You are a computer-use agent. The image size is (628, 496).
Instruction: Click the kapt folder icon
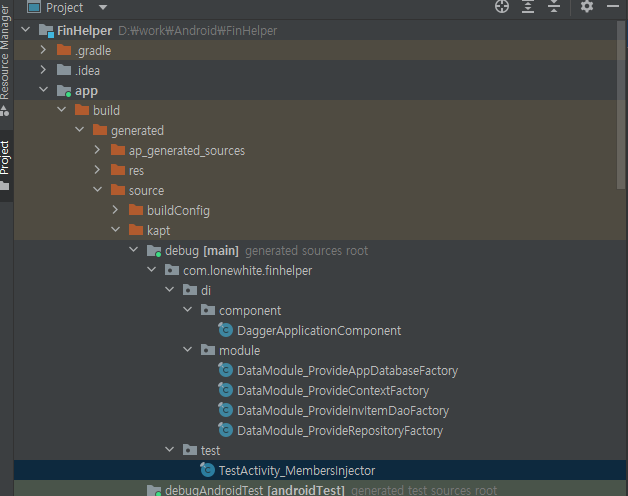(x=136, y=230)
